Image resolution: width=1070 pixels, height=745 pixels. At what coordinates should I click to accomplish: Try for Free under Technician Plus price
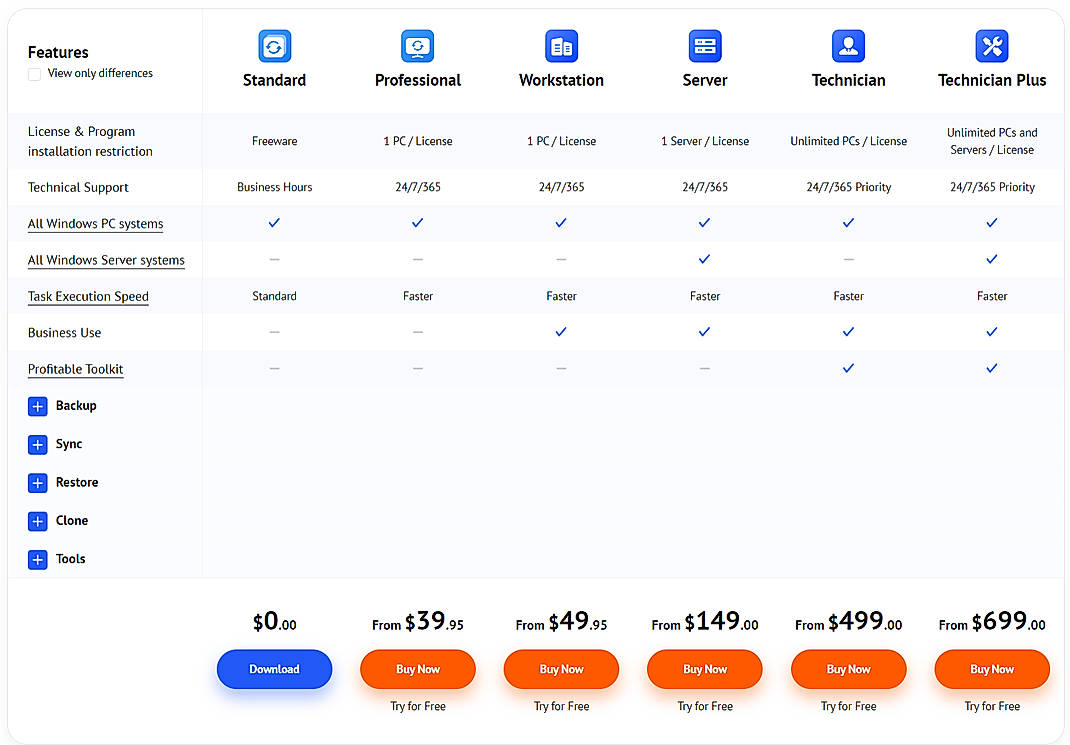pyautogui.click(x=992, y=706)
